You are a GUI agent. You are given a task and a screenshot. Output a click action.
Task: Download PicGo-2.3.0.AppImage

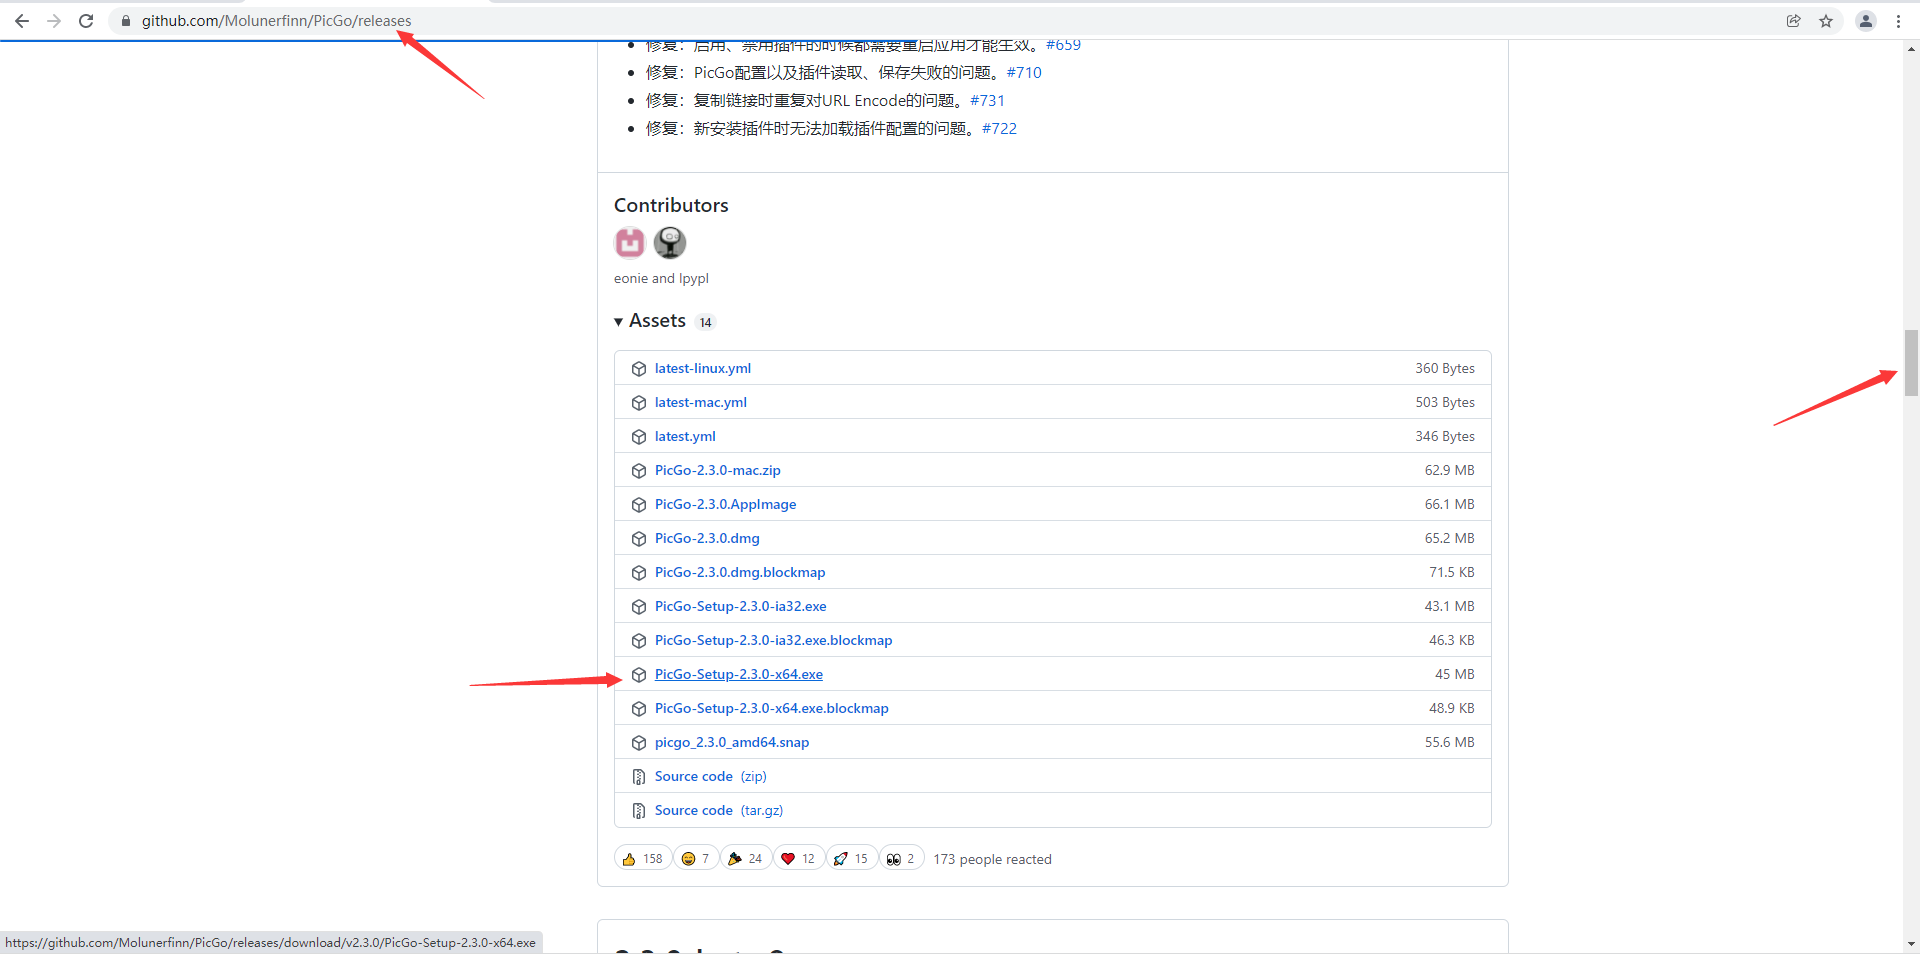(x=726, y=504)
